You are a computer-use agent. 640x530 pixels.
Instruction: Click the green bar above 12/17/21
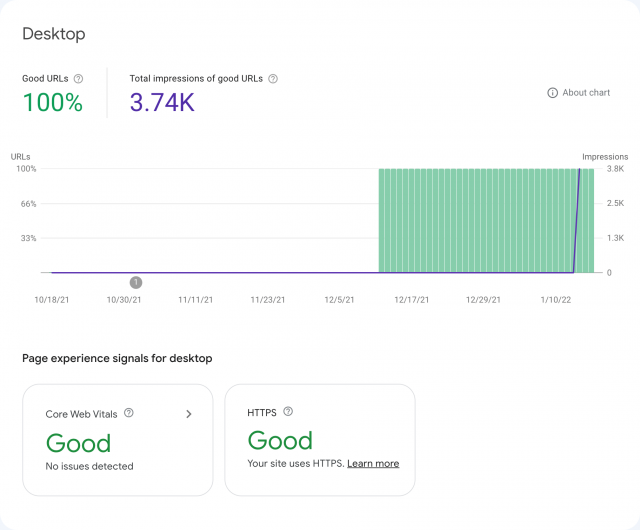tap(412, 220)
